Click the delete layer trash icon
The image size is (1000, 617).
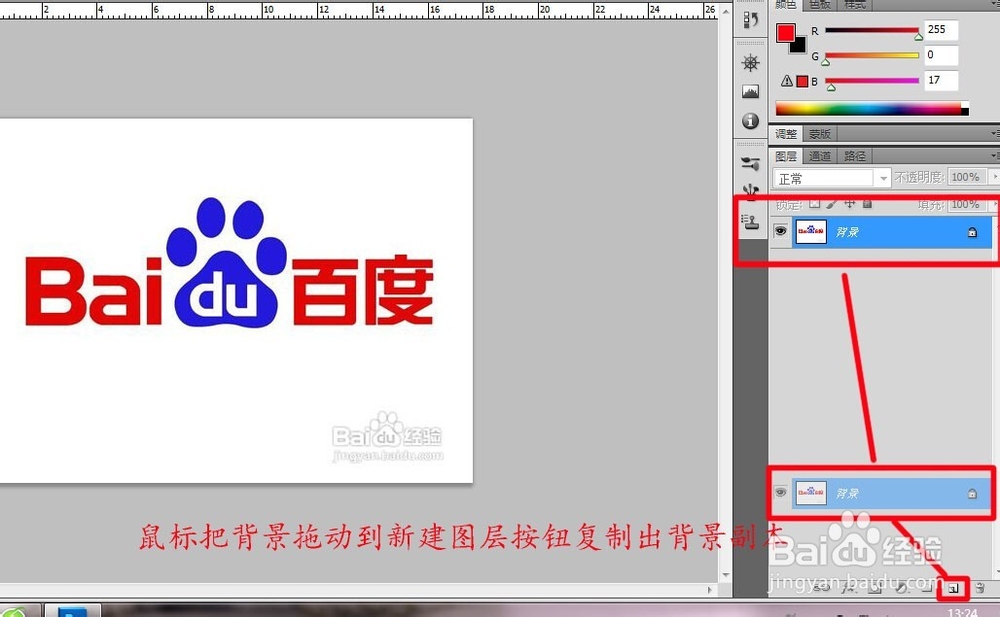point(980,588)
